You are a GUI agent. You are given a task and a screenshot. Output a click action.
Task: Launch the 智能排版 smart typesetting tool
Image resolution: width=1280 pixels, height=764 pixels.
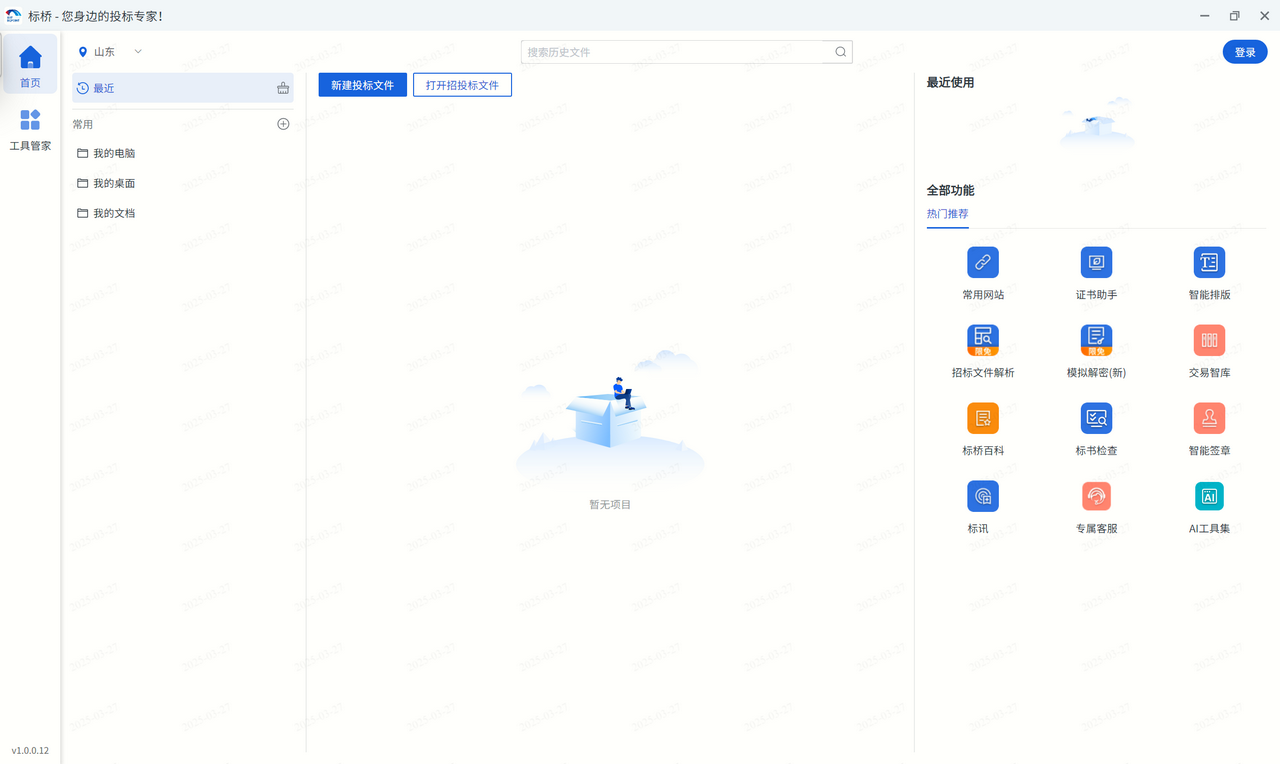tap(1209, 272)
